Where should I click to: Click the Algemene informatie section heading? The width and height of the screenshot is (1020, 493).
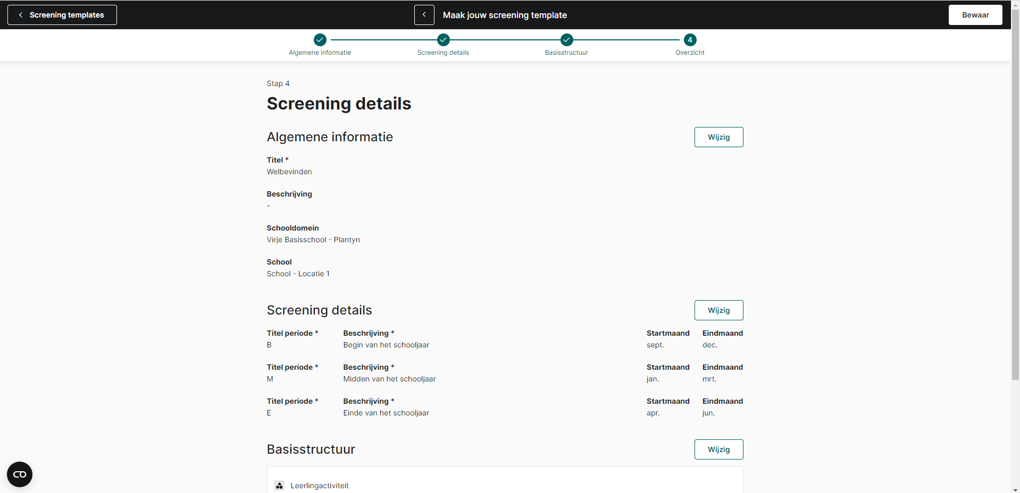tap(330, 137)
